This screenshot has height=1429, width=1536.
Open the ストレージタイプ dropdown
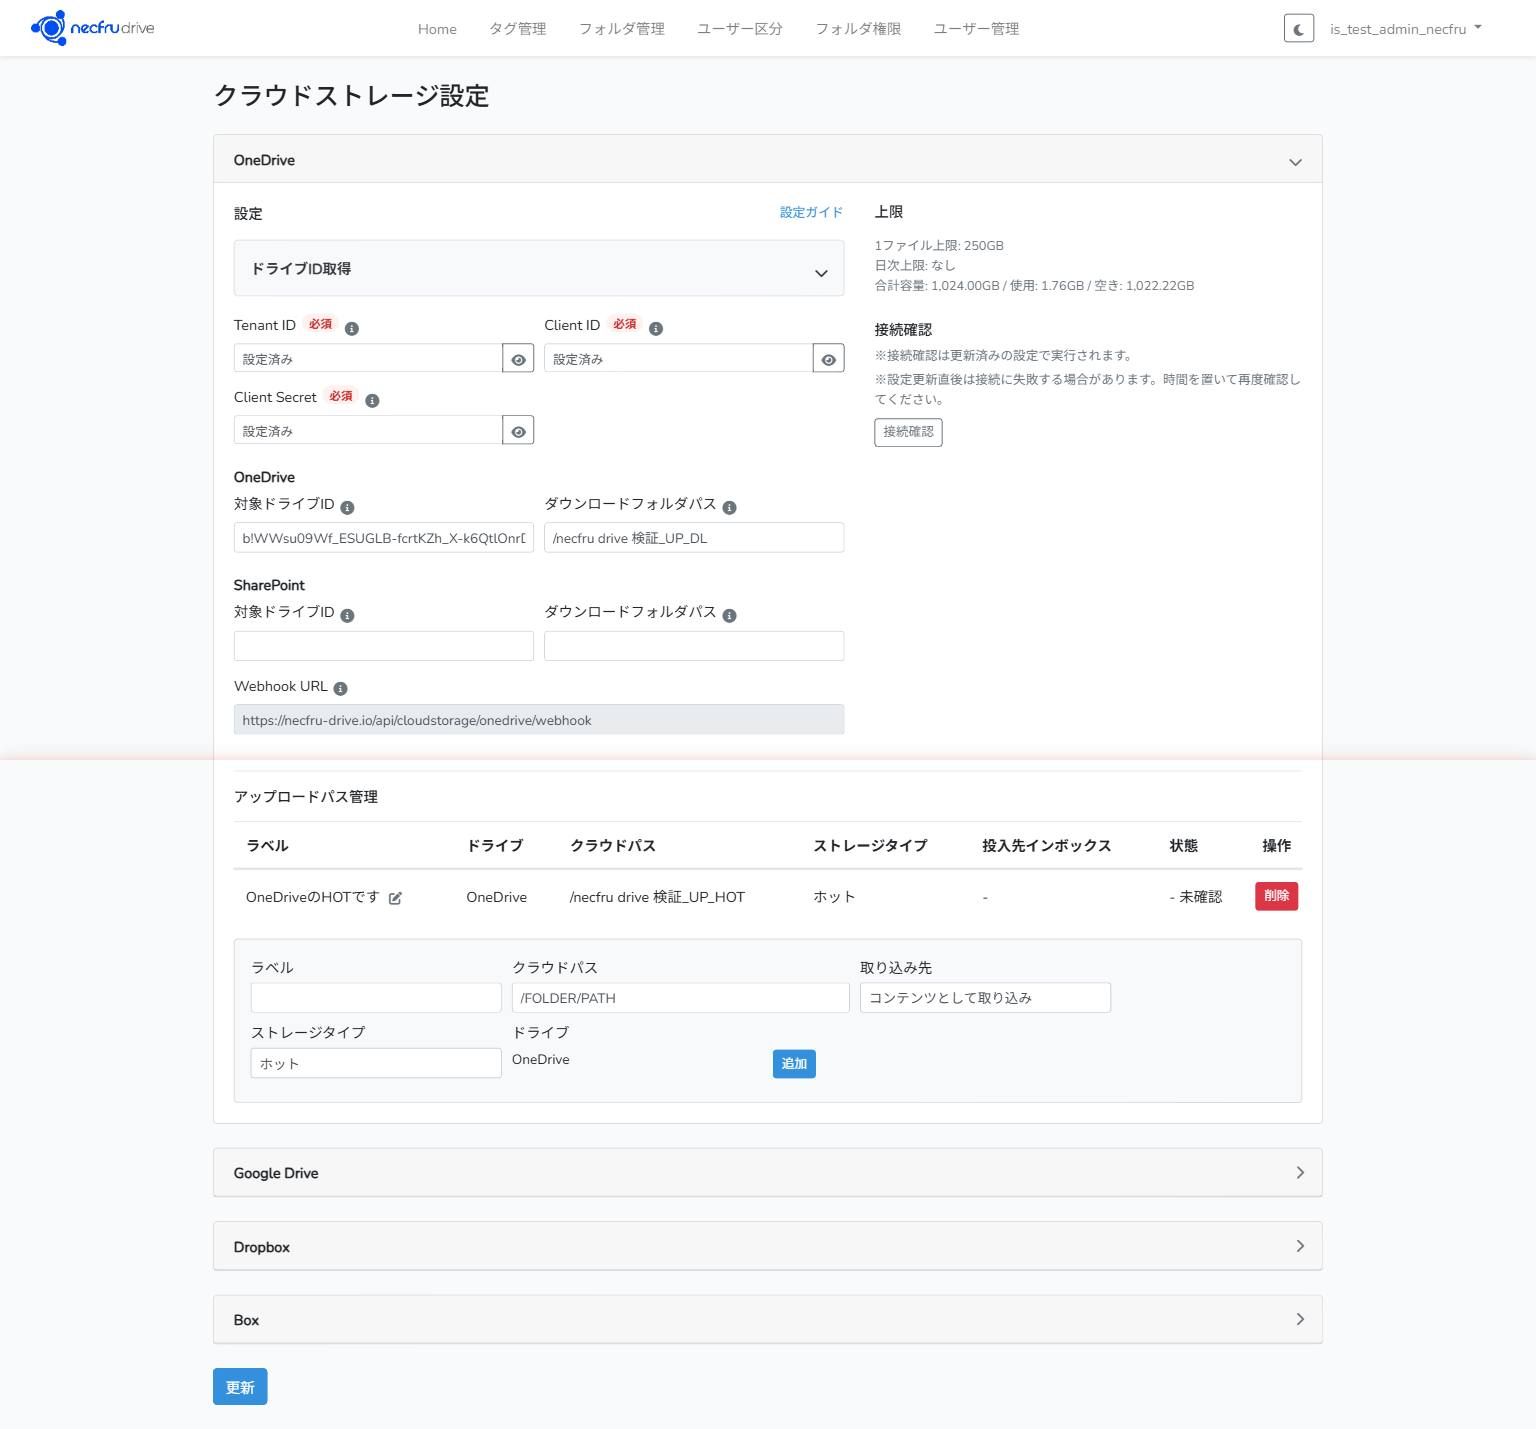376,1063
